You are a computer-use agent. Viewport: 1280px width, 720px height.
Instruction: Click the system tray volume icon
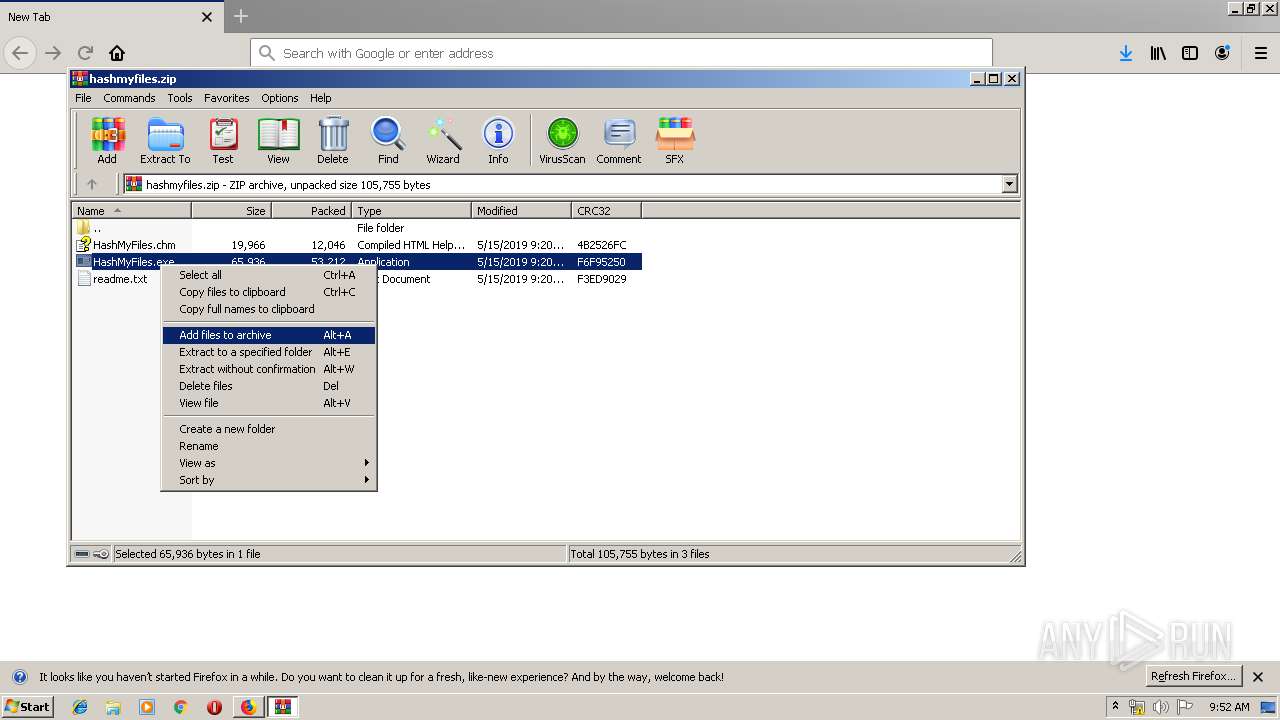(x=1160, y=707)
